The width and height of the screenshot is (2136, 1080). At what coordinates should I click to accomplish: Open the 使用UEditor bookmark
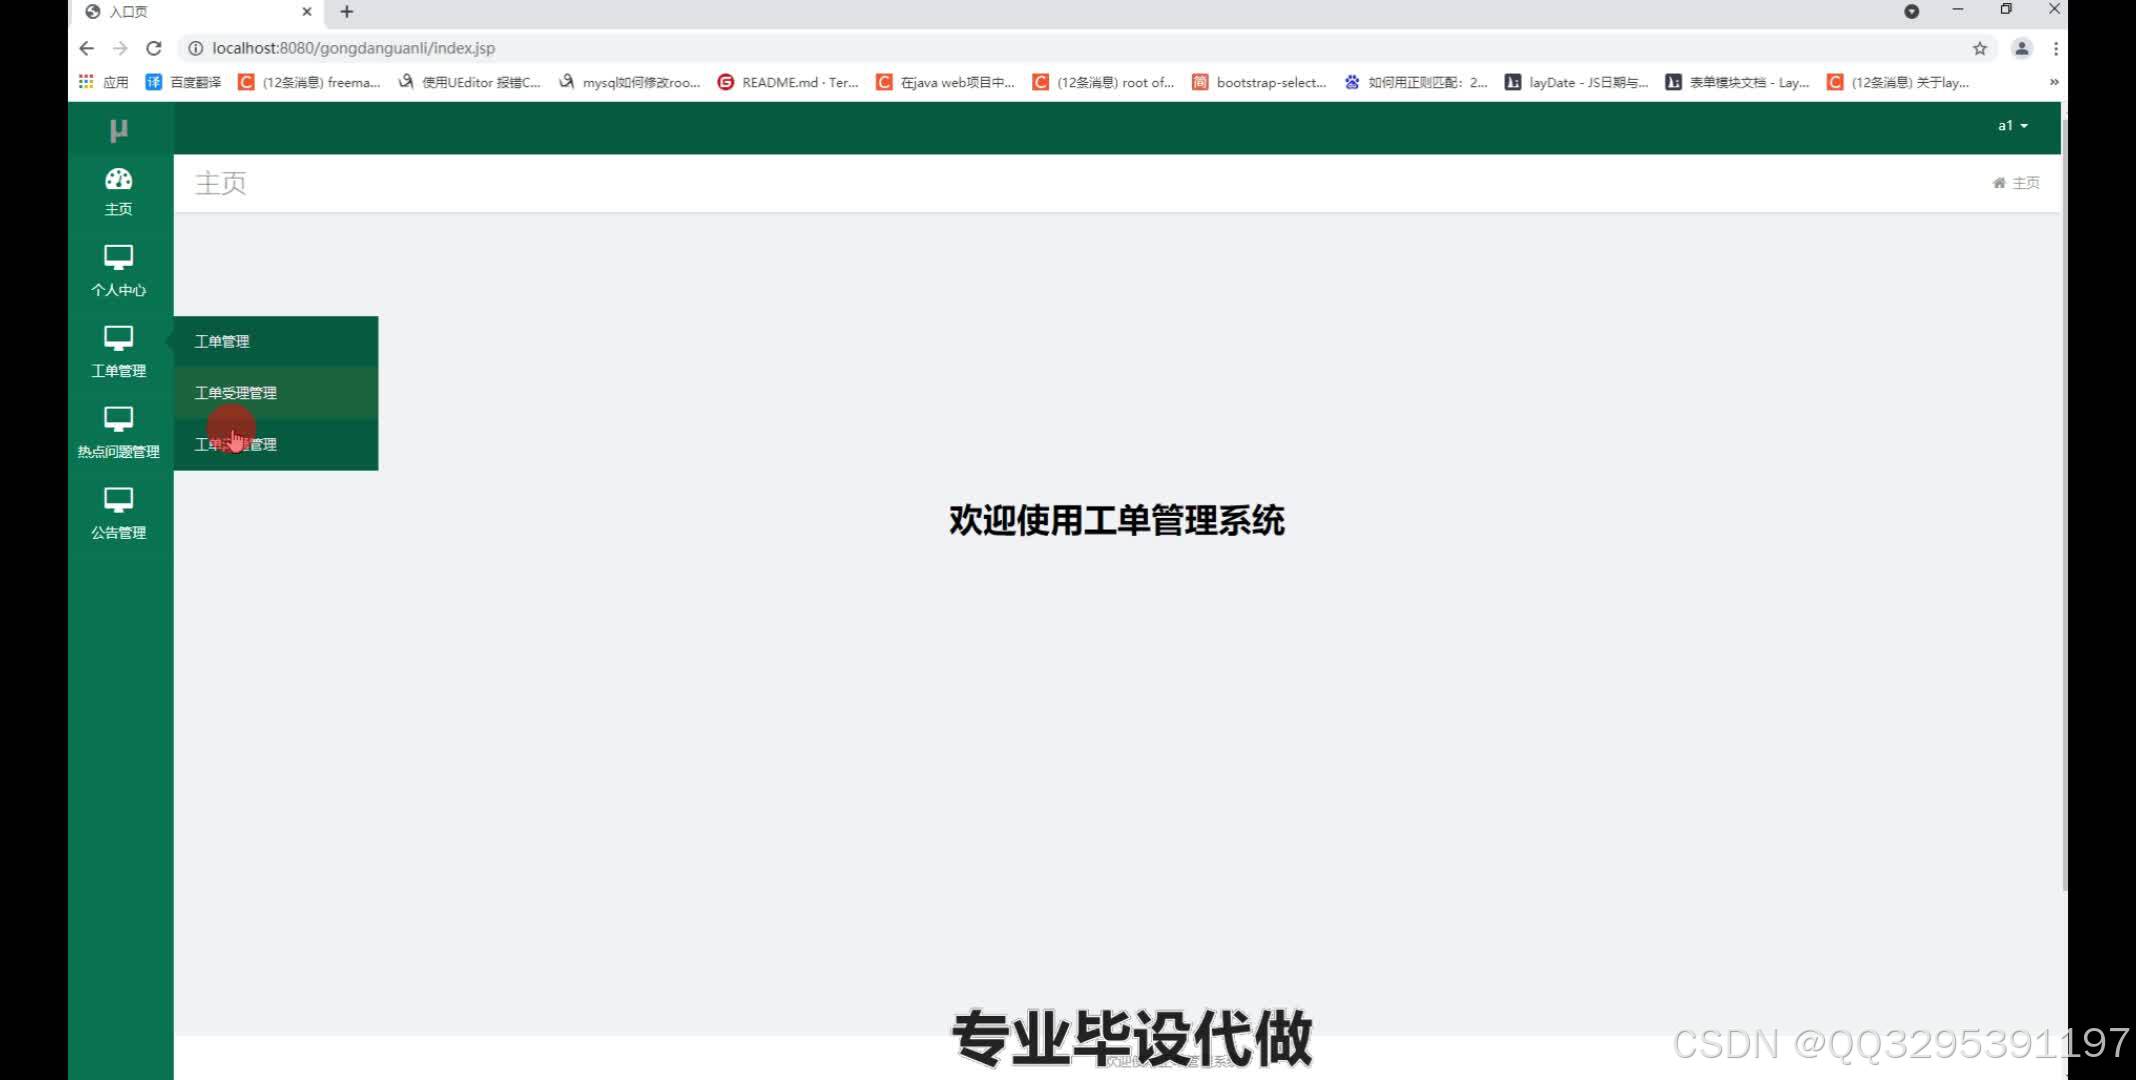pos(469,82)
